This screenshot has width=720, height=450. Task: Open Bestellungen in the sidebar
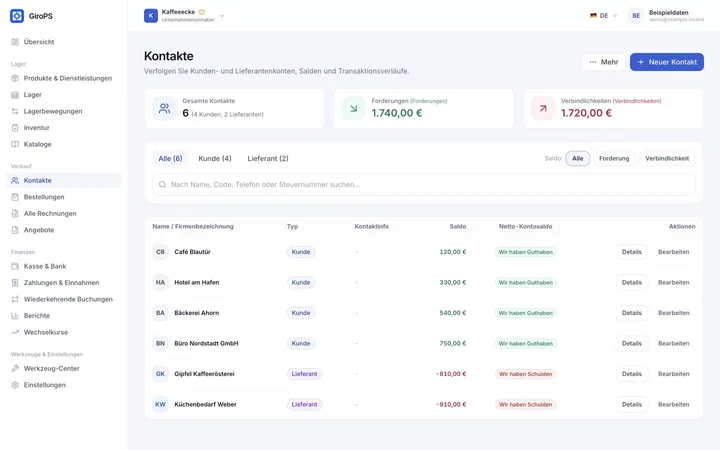coord(64,197)
